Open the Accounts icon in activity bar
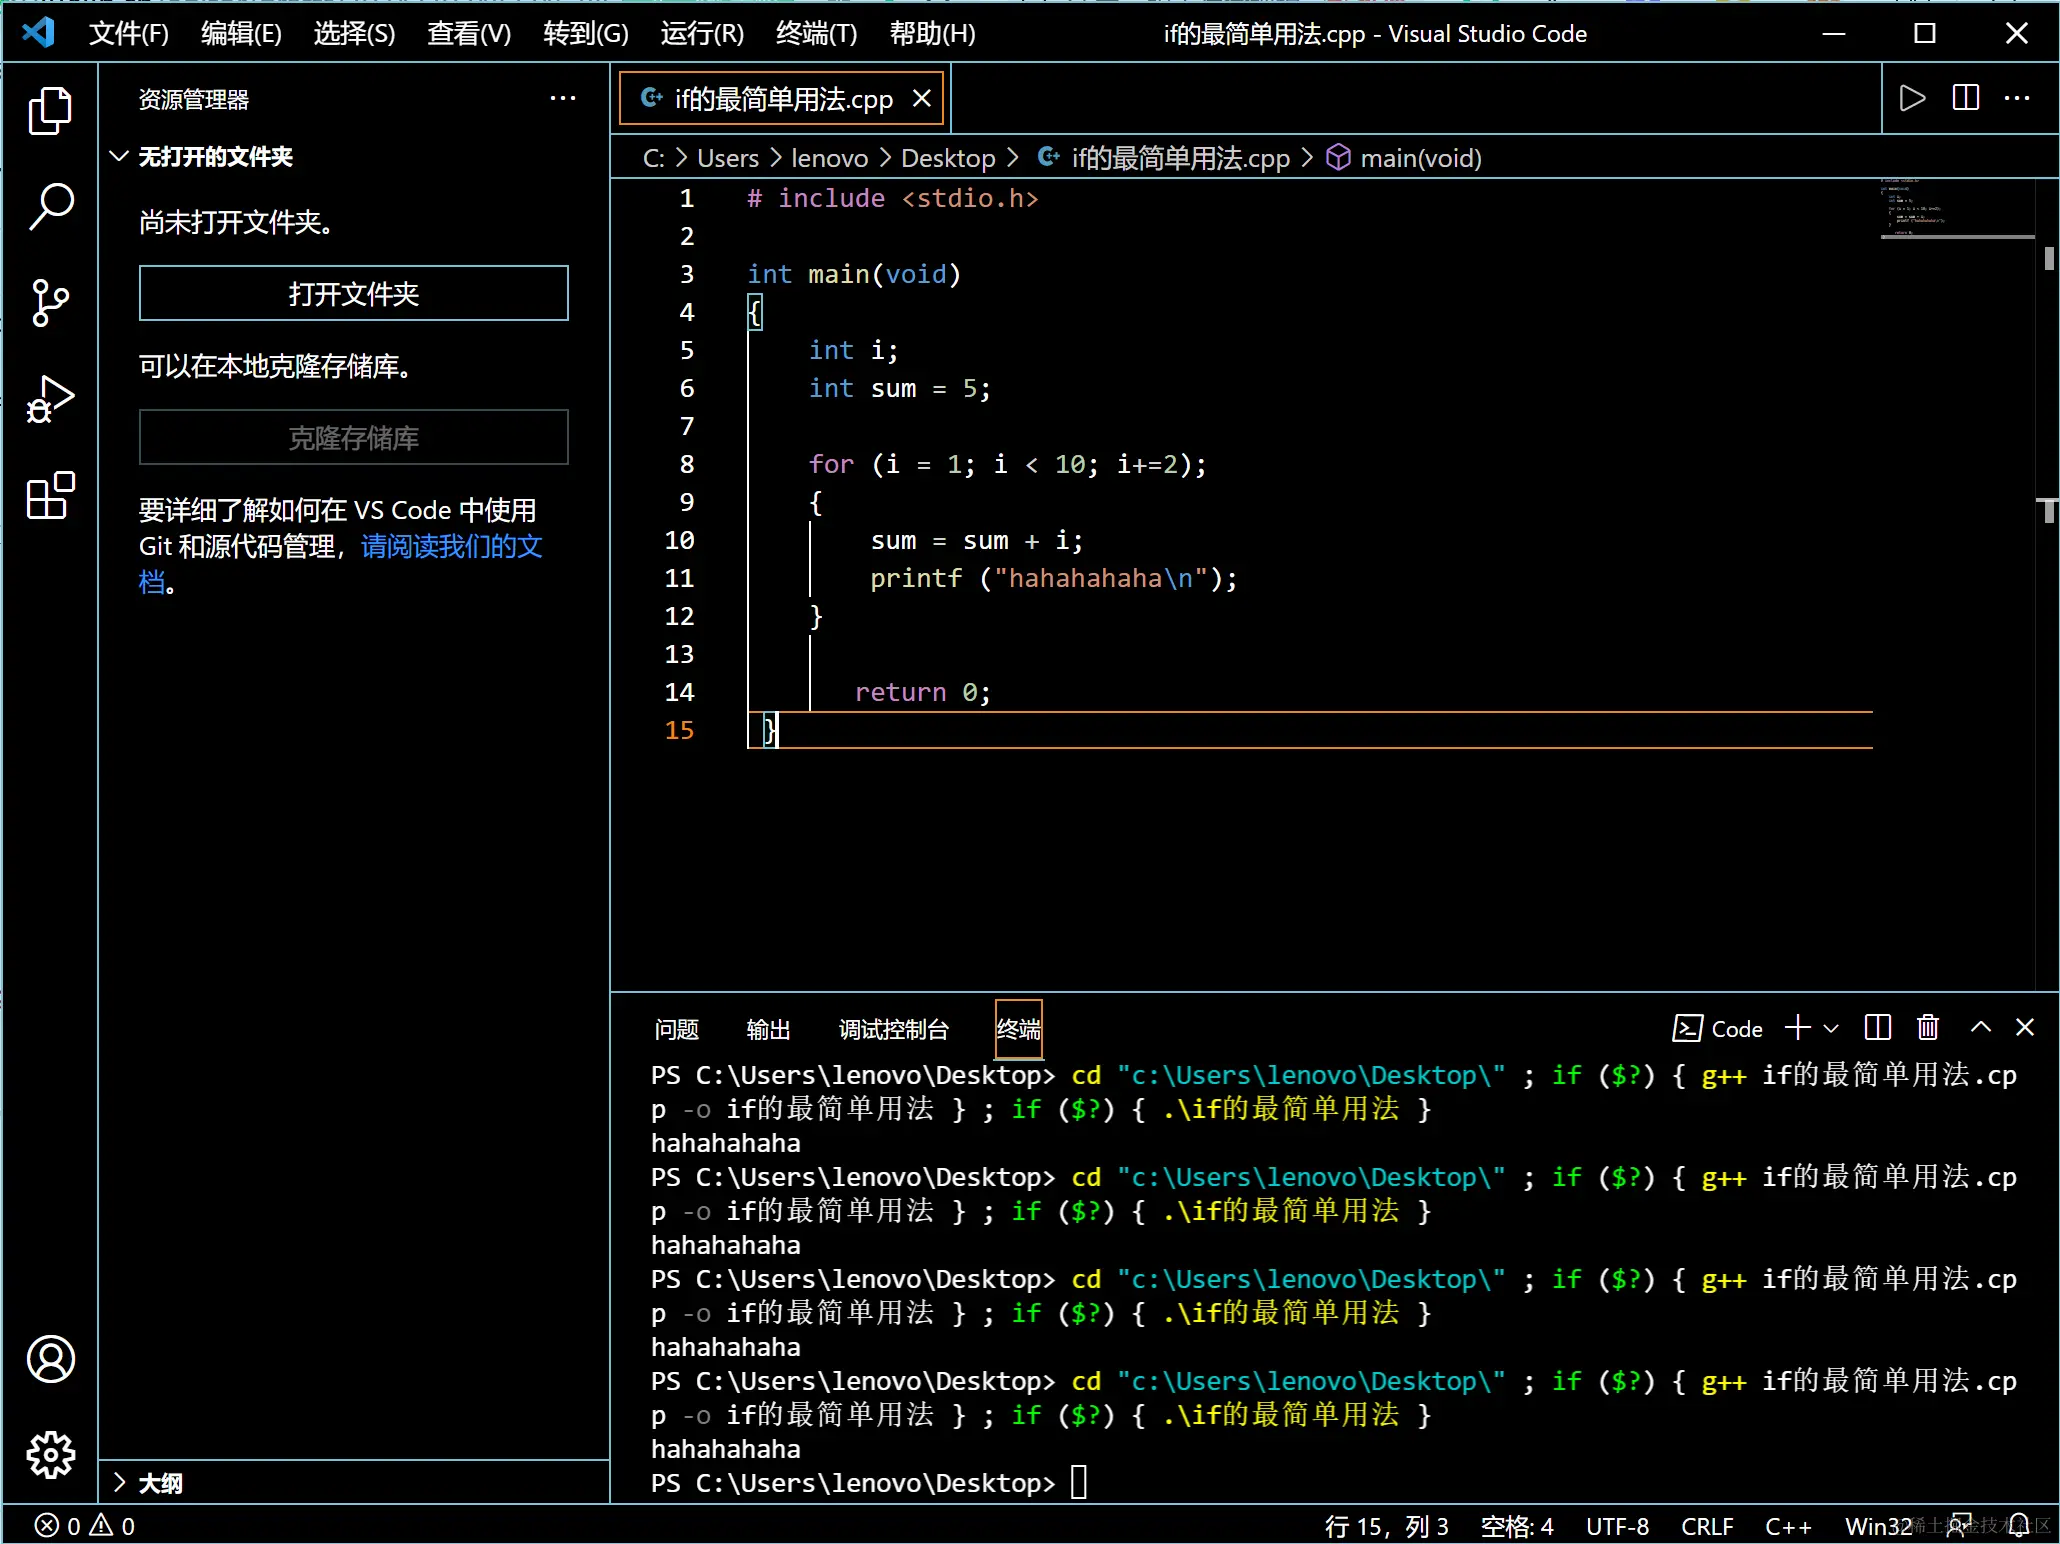The width and height of the screenshot is (2060, 1544). [x=50, y=1358]
